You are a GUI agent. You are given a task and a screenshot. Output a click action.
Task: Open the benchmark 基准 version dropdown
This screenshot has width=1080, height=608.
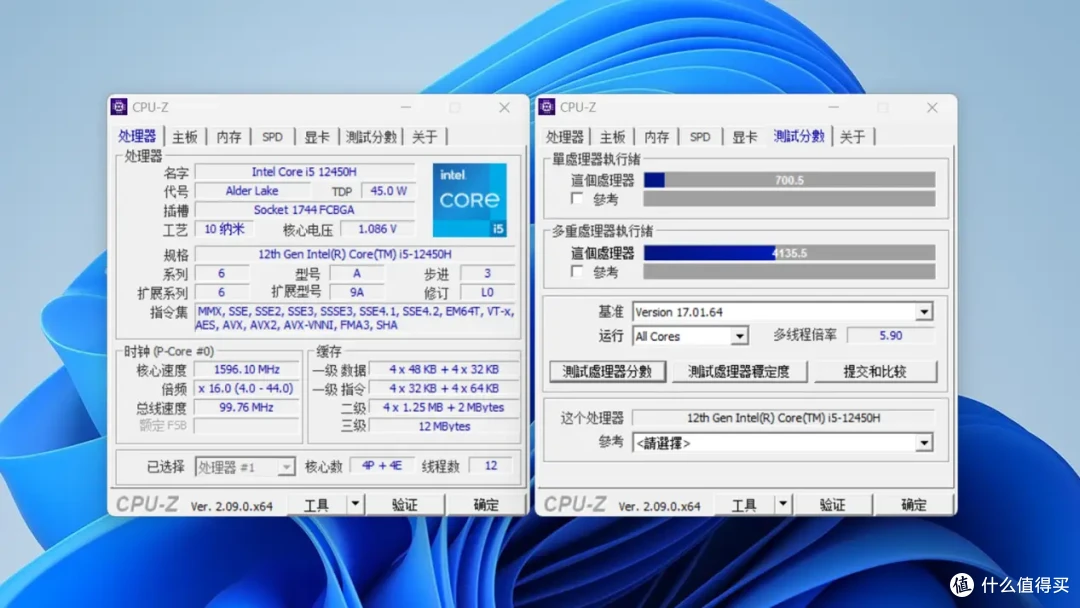click(x=925, y=311)
